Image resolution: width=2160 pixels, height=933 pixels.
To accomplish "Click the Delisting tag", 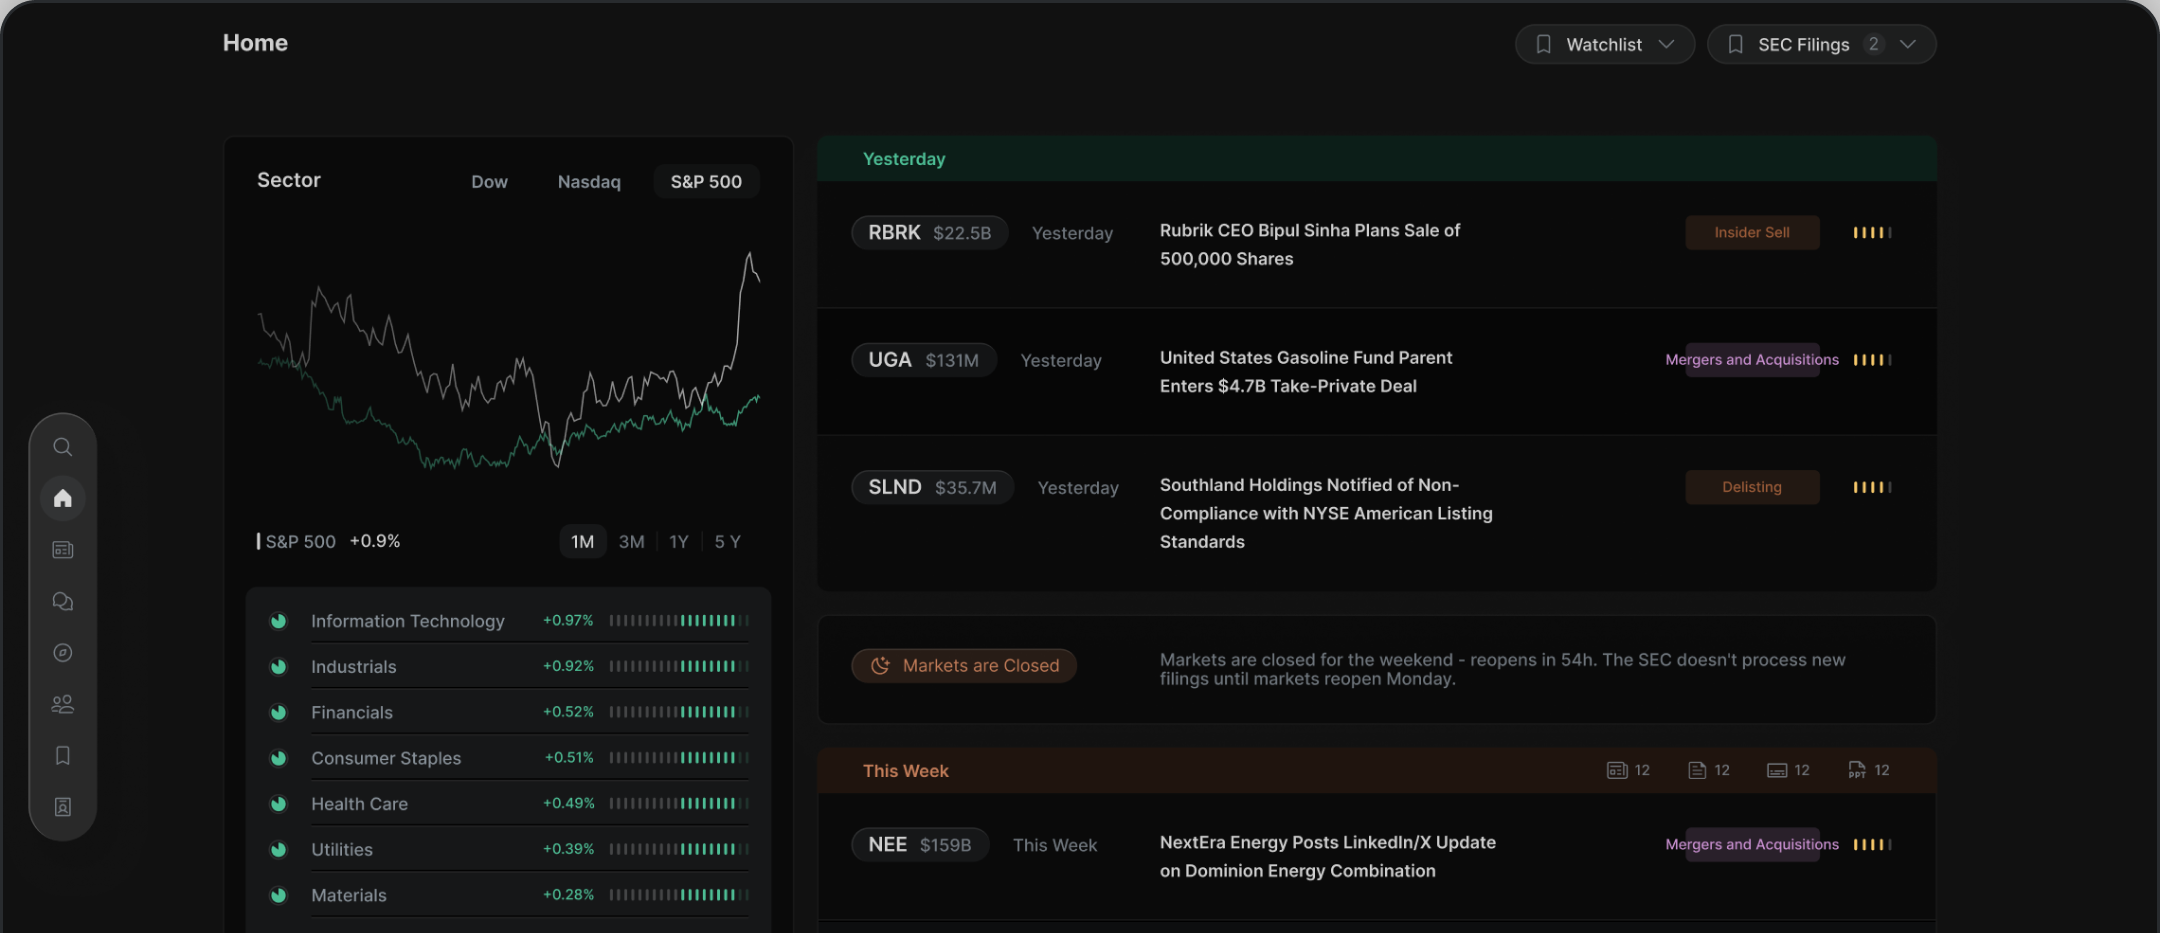I will (1752, 487).
